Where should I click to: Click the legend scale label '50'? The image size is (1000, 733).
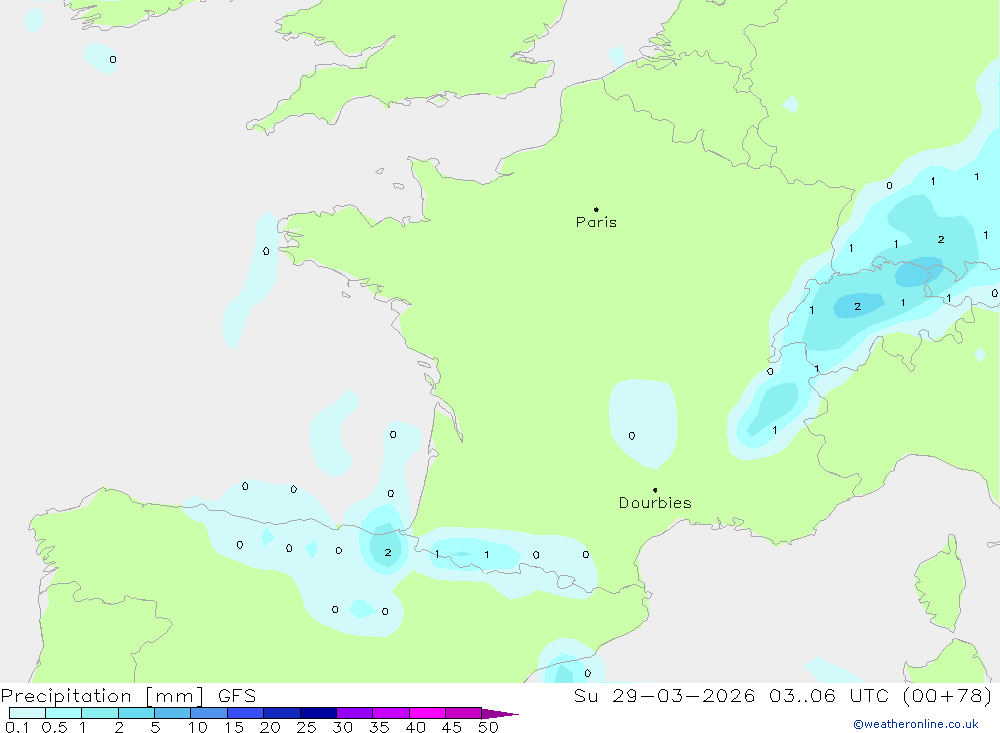click(x=488, y=727)
